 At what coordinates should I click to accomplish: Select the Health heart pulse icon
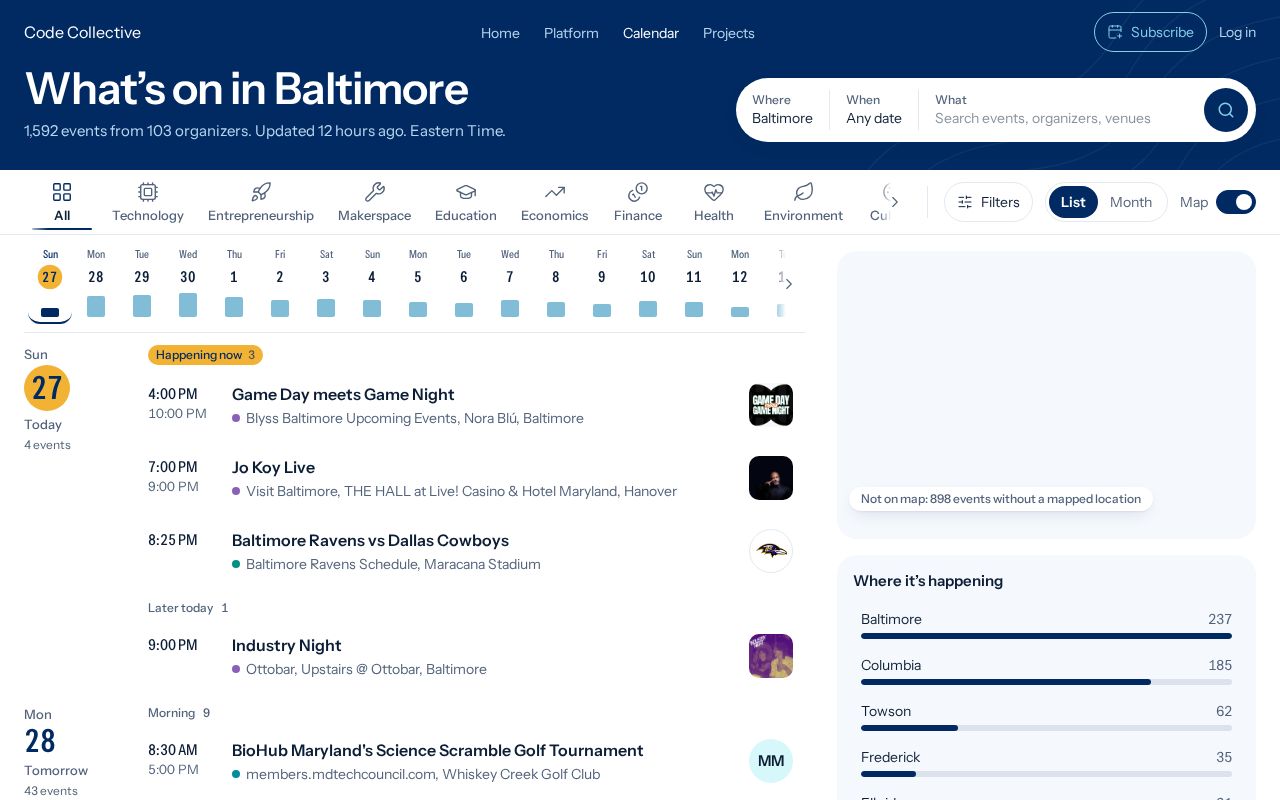(714, 192)
